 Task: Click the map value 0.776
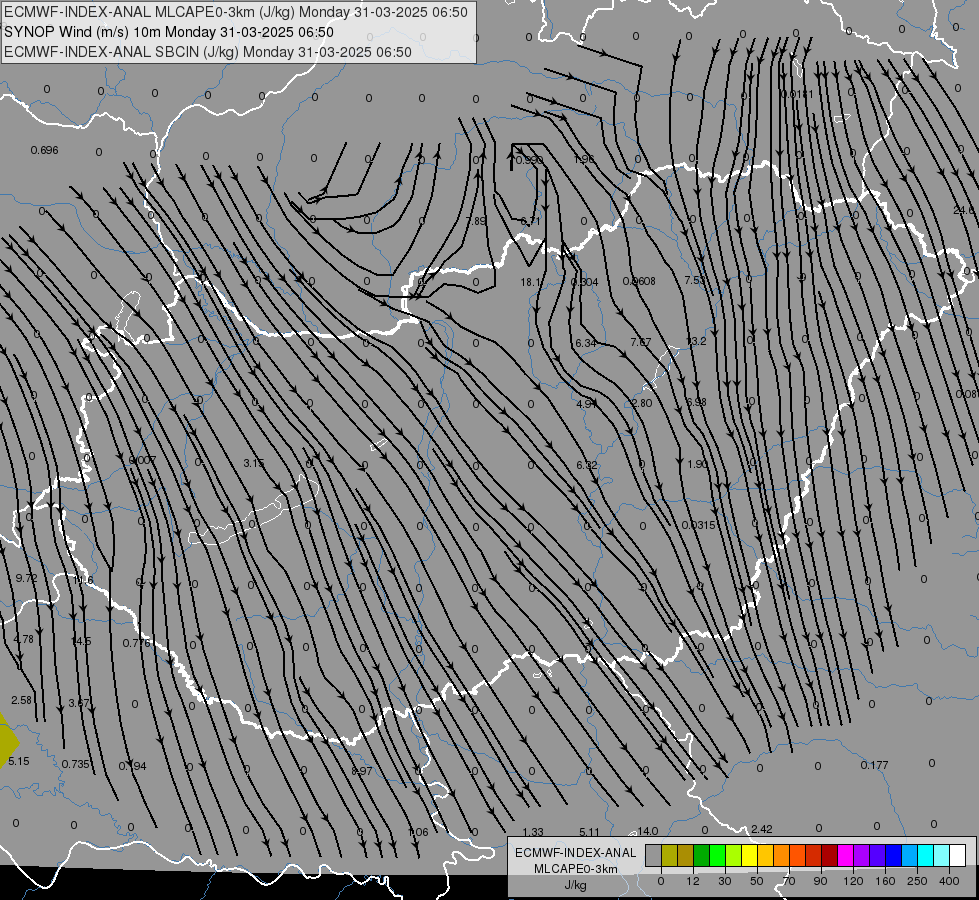136,643
